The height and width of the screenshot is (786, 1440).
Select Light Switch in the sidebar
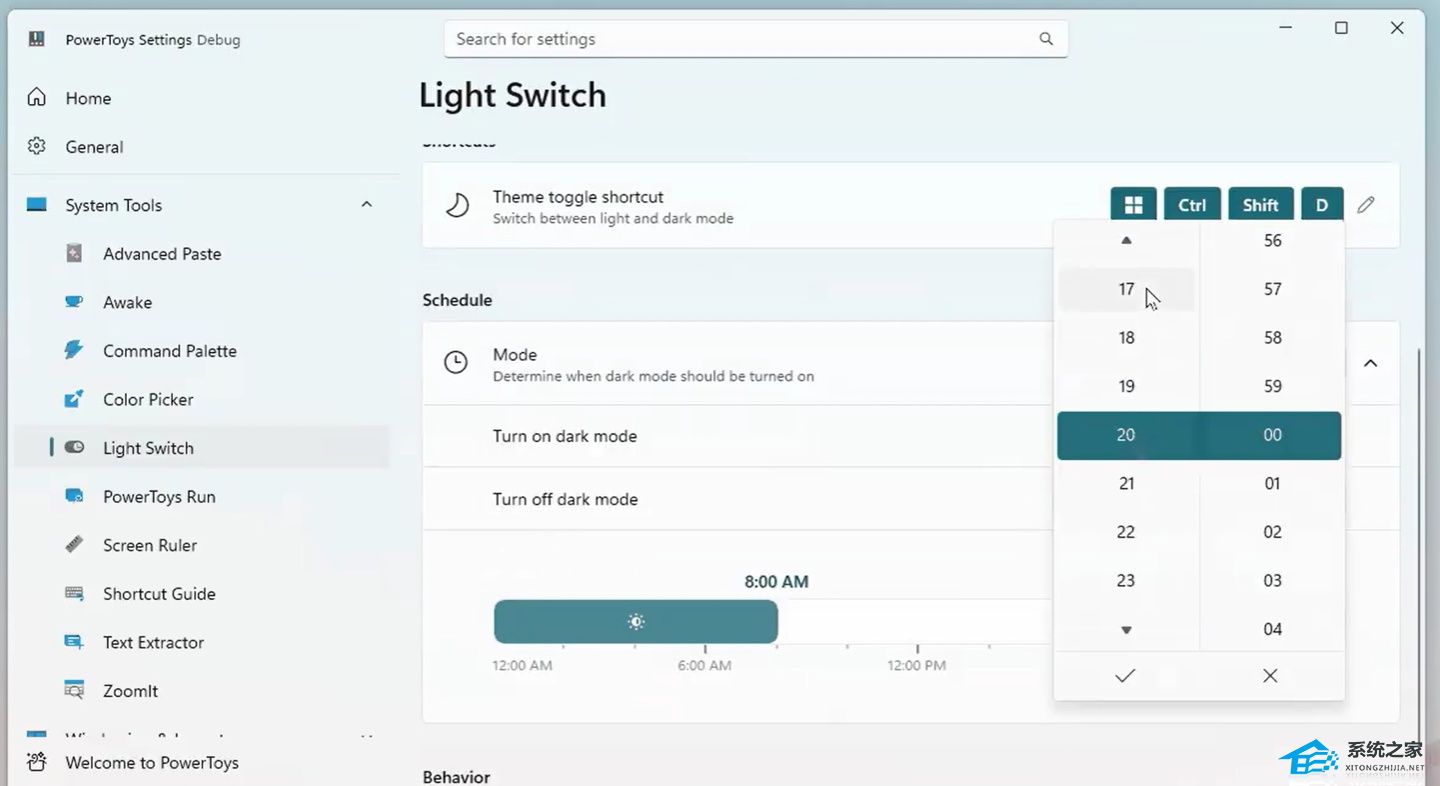pyautogui.click(x=201, y=448)
